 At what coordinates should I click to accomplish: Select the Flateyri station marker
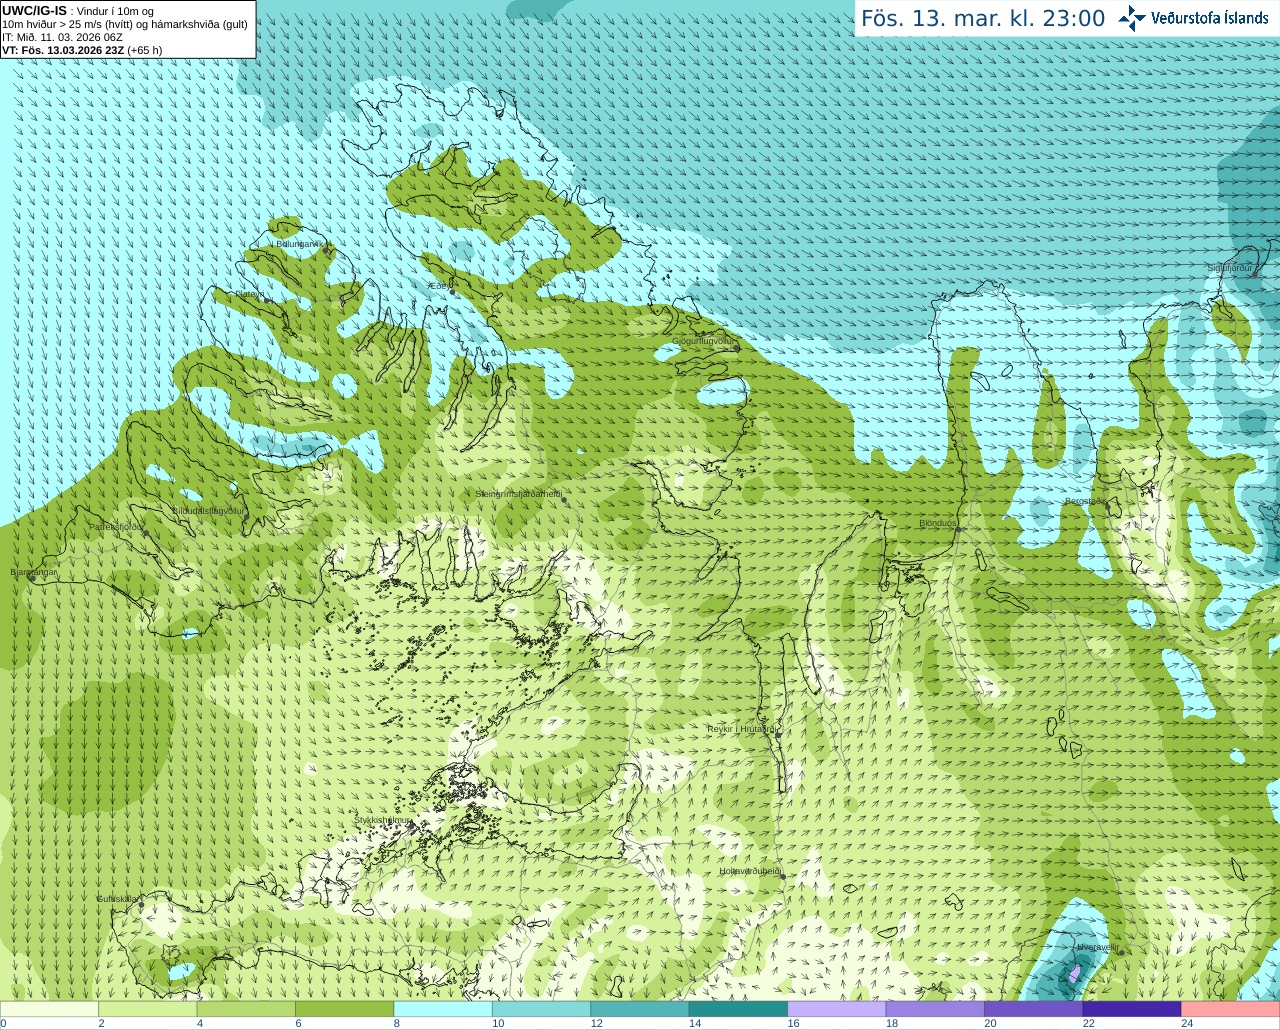coord(268,299)
